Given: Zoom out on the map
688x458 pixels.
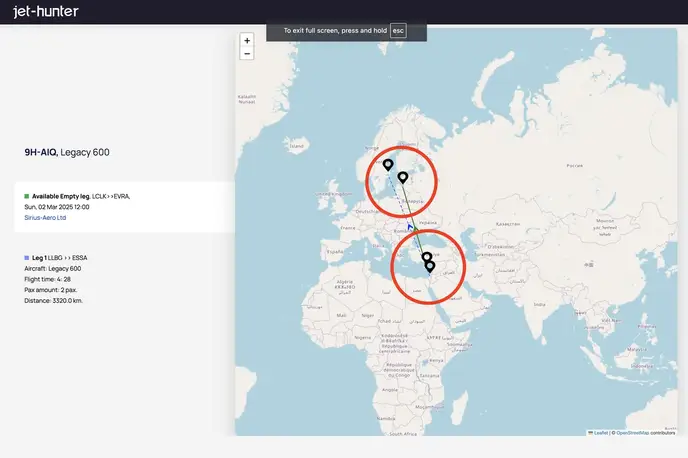Looking at the screenshot, I should coord(247,54).
